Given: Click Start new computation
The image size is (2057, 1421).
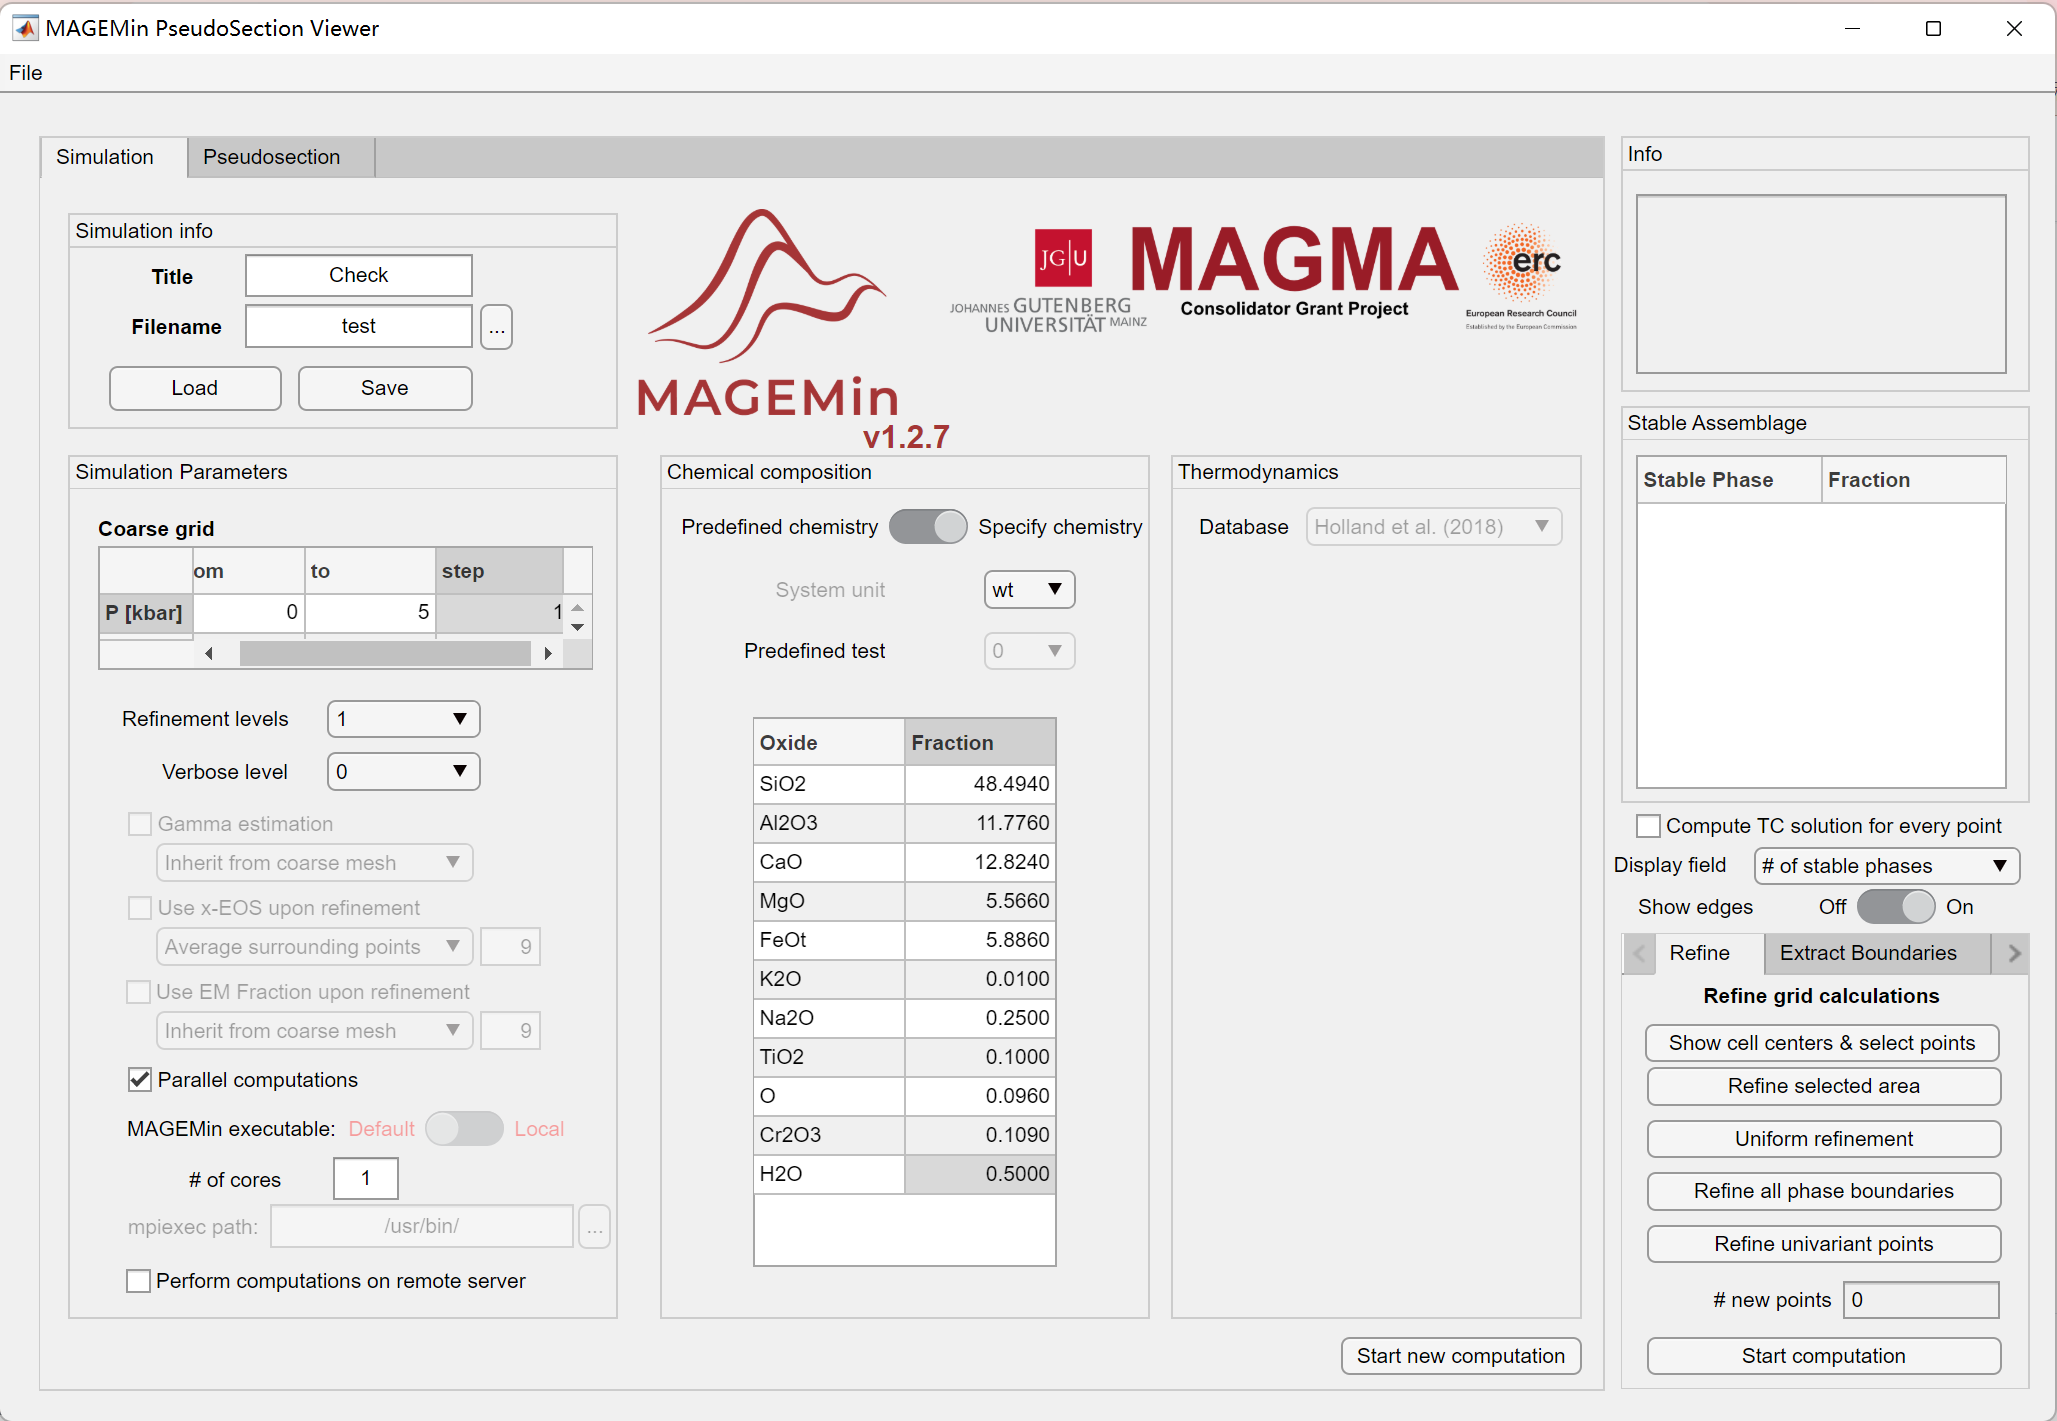Looking at the screenshot, I should click(x=1460, y=1356).
